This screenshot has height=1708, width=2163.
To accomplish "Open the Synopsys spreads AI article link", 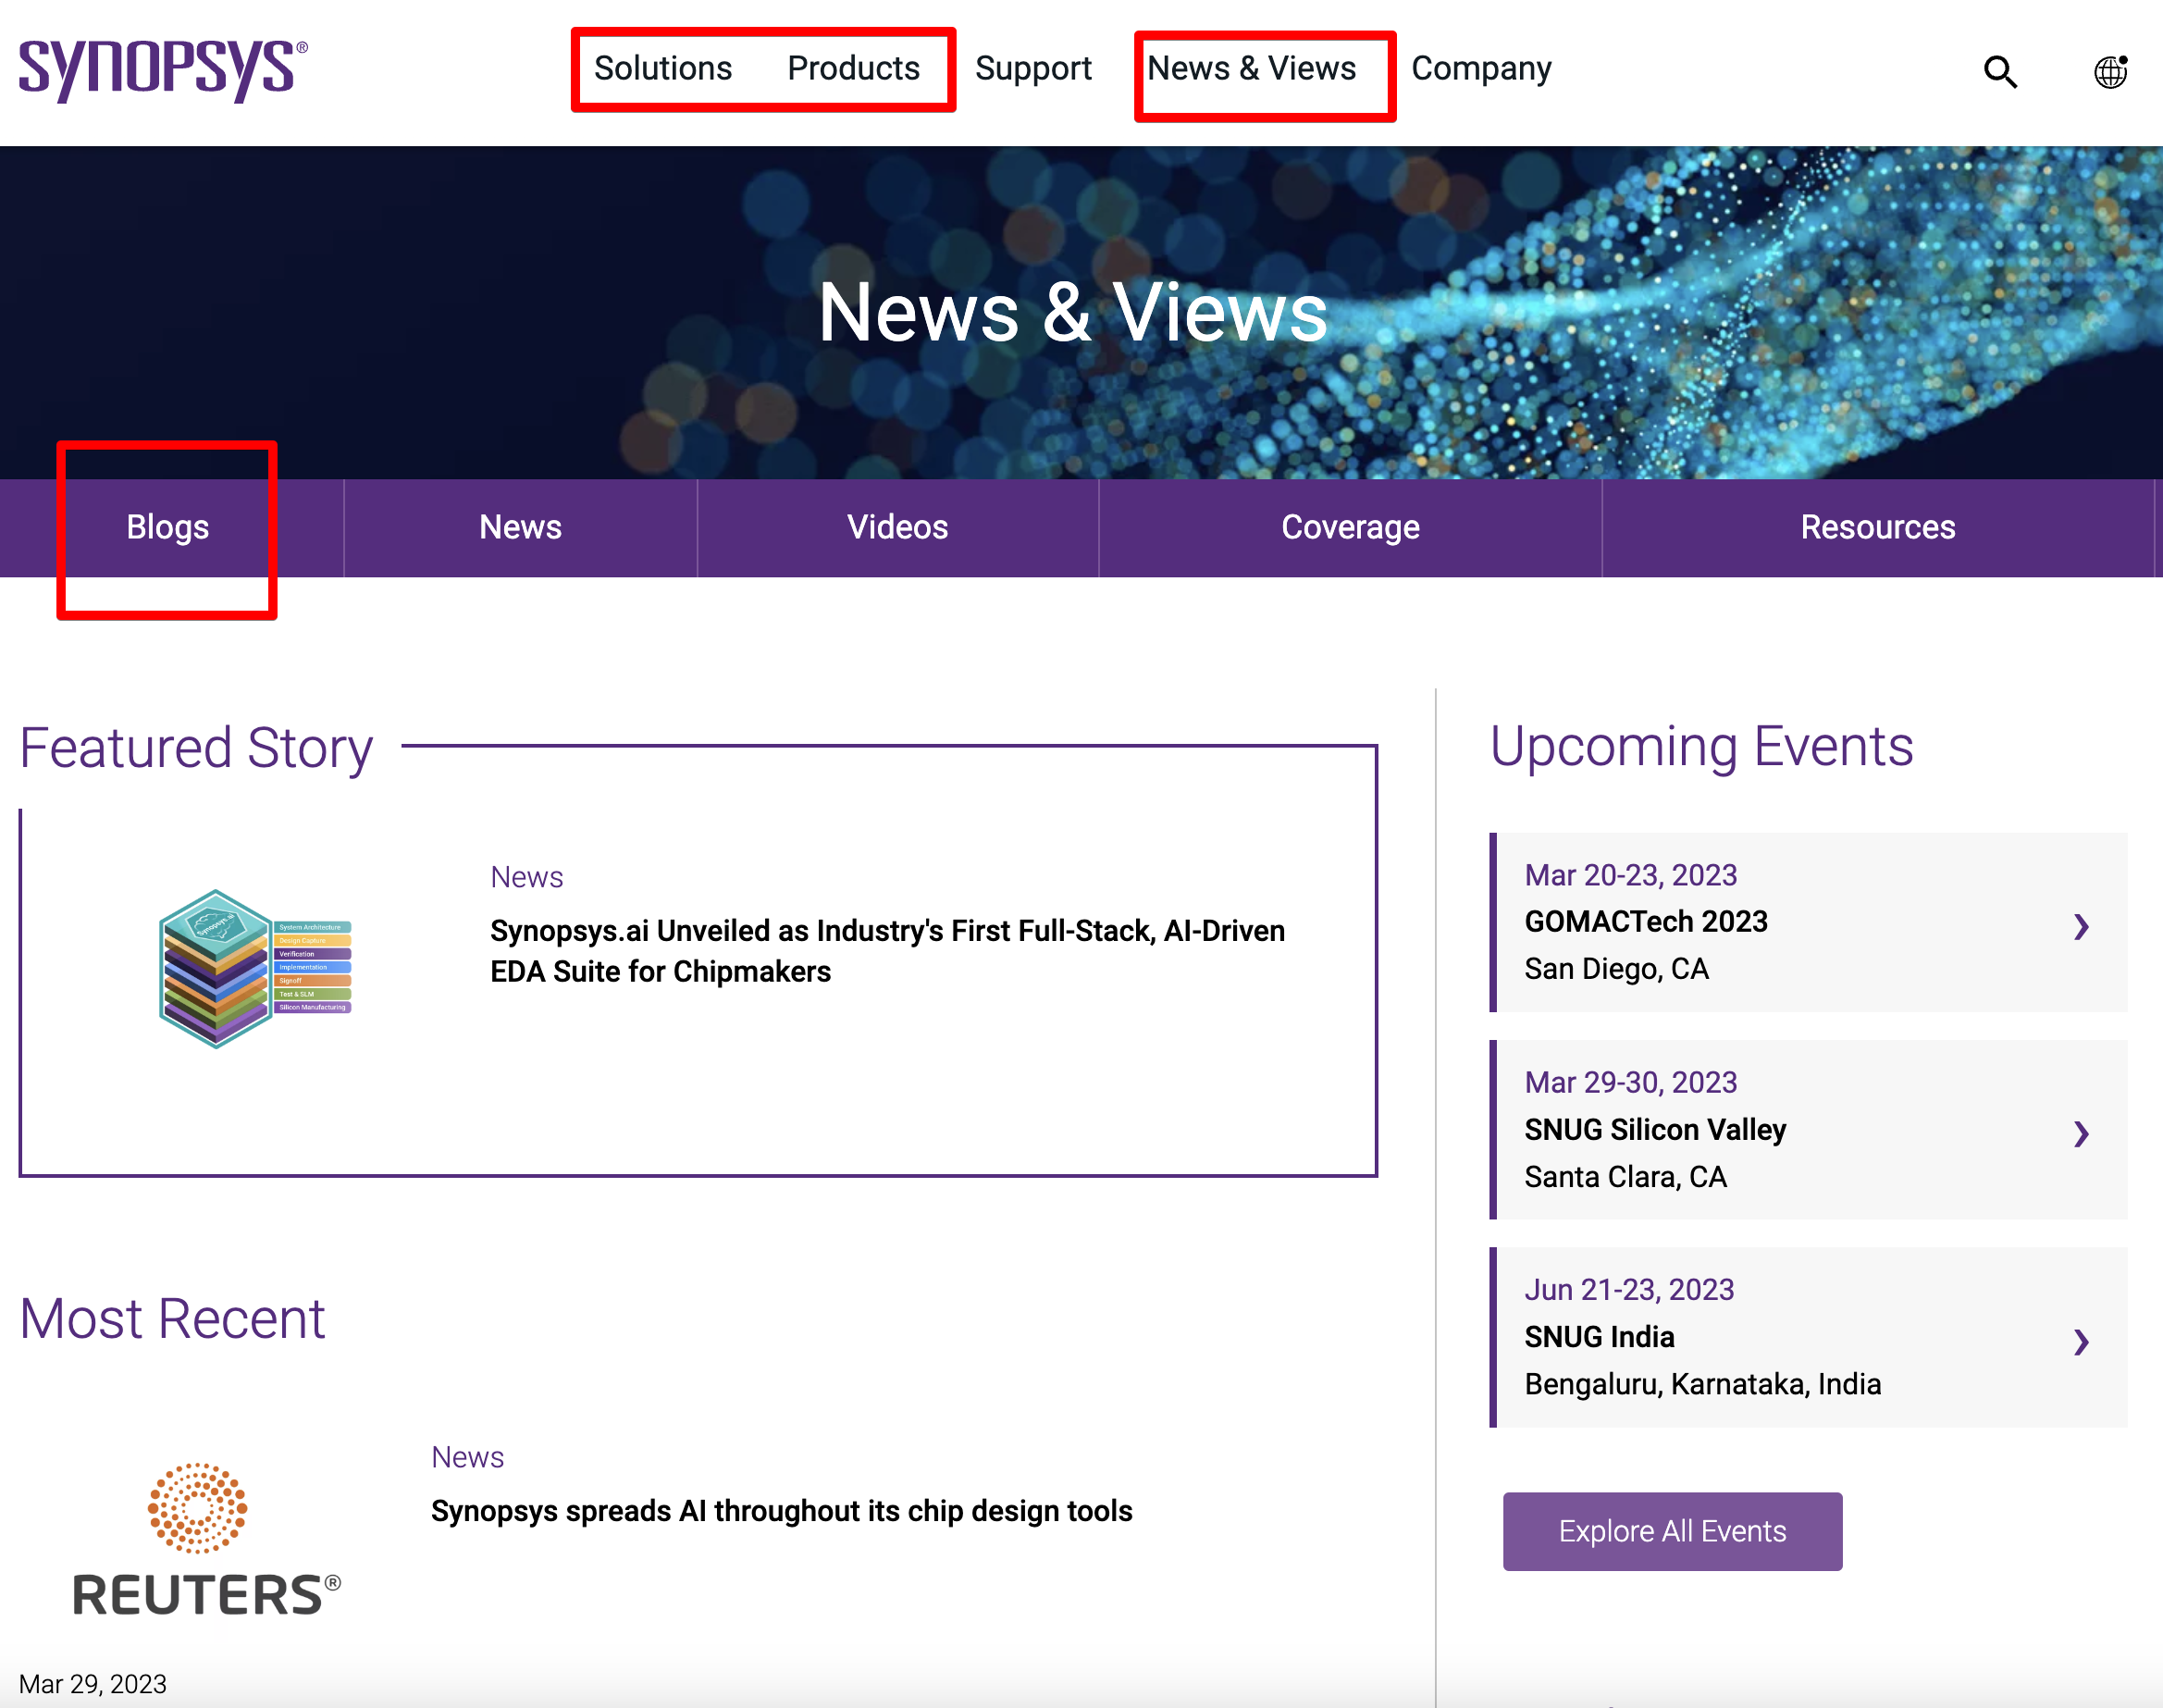I will (781, 1510).
